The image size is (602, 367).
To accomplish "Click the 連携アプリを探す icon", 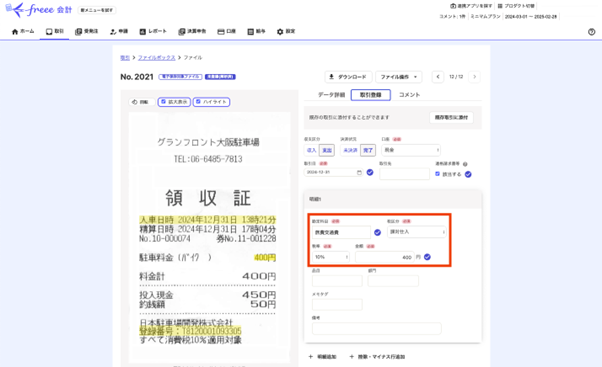I will pyautogui.click(x=453, y=6).
